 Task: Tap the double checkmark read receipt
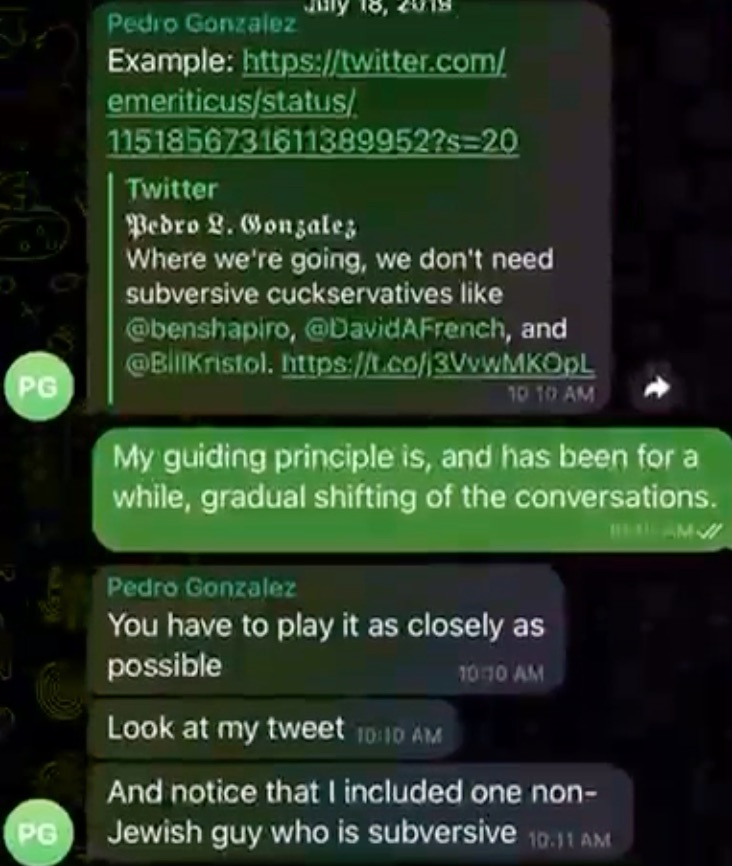pos(709,532)
